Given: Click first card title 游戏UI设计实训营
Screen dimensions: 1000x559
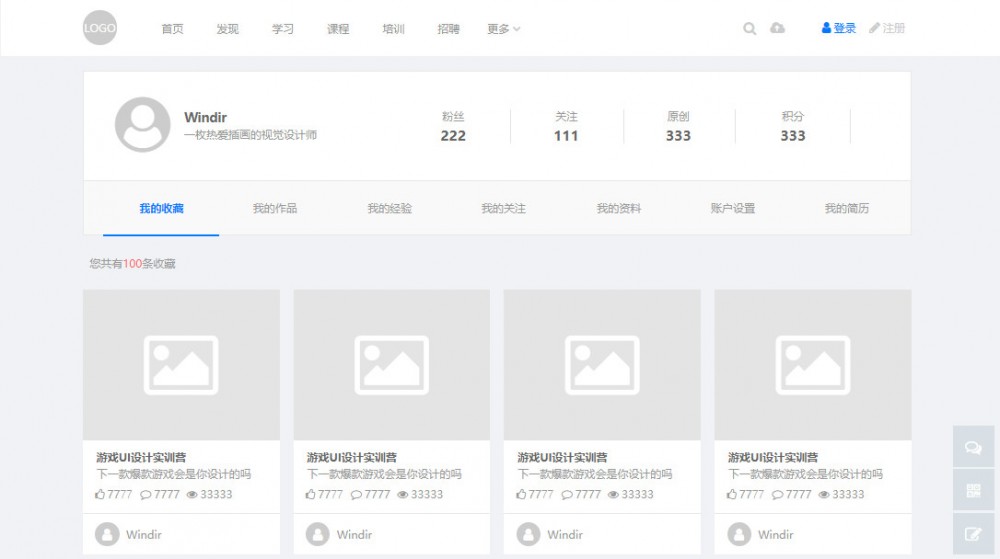Looking at the screenshot, I should 141,458.
